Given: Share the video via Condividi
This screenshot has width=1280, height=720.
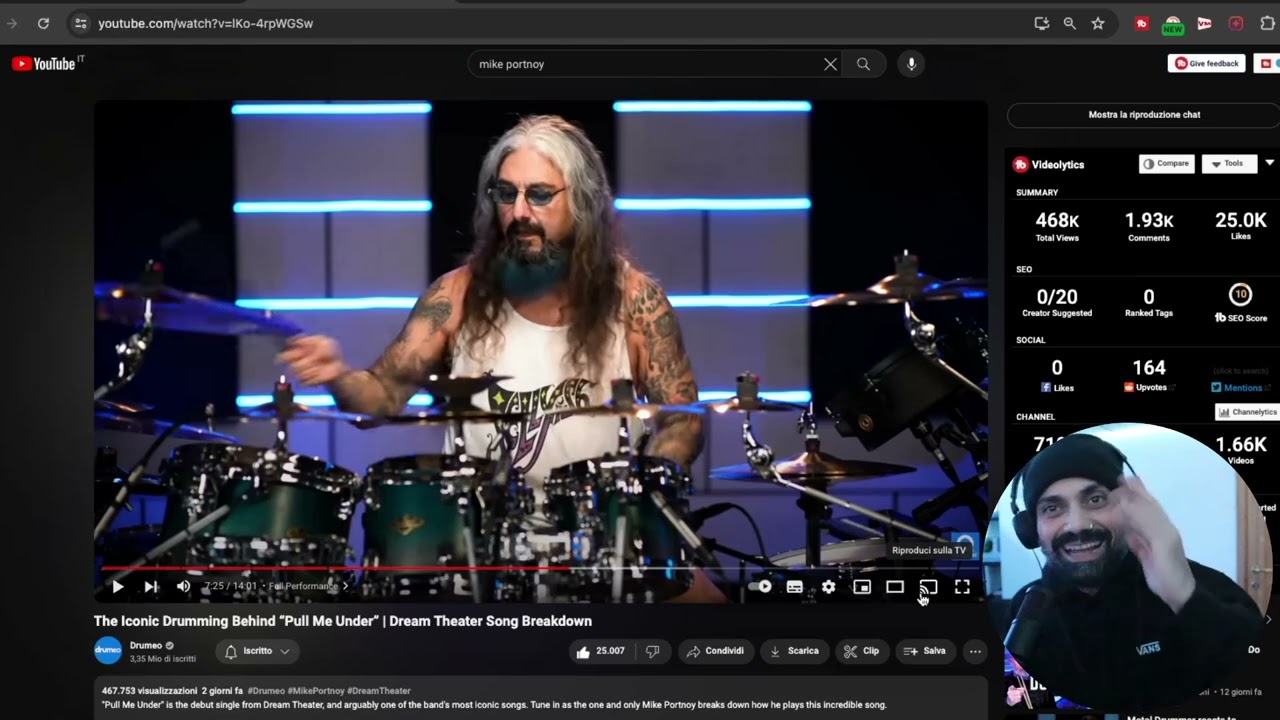Looking at the screenshot, I should [x=716, y=651].
